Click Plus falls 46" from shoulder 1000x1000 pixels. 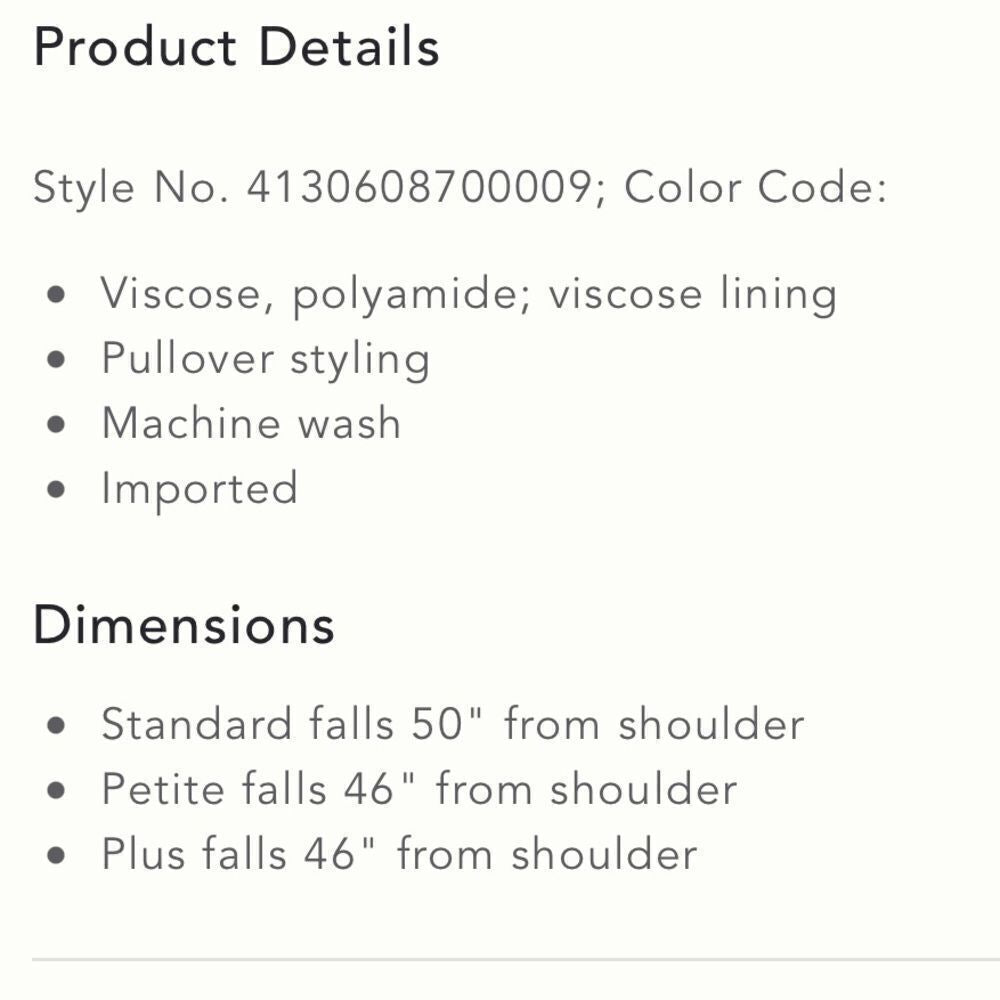click(x=399, y=853)
